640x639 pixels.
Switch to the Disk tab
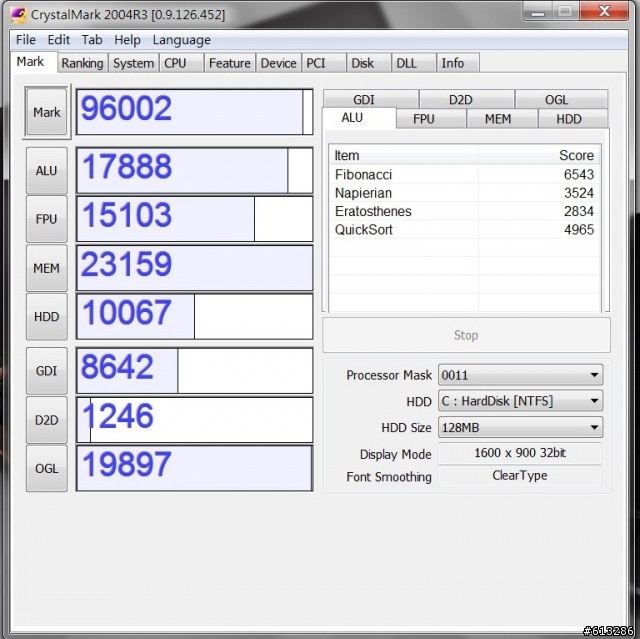tap(369, 63)
